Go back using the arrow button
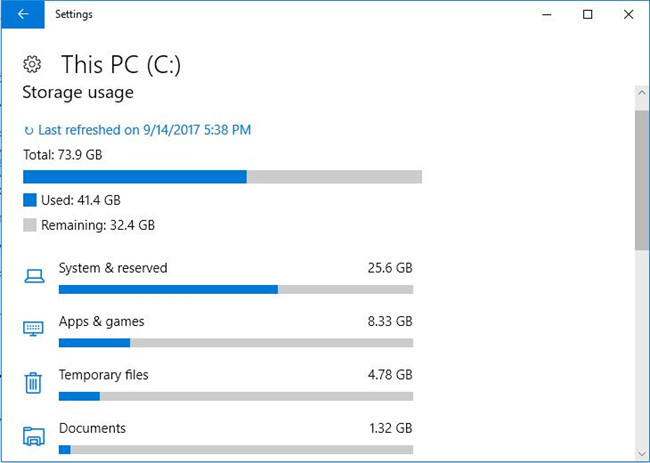The height and width of the screenshot is (463, 650). tap(23, 15)
